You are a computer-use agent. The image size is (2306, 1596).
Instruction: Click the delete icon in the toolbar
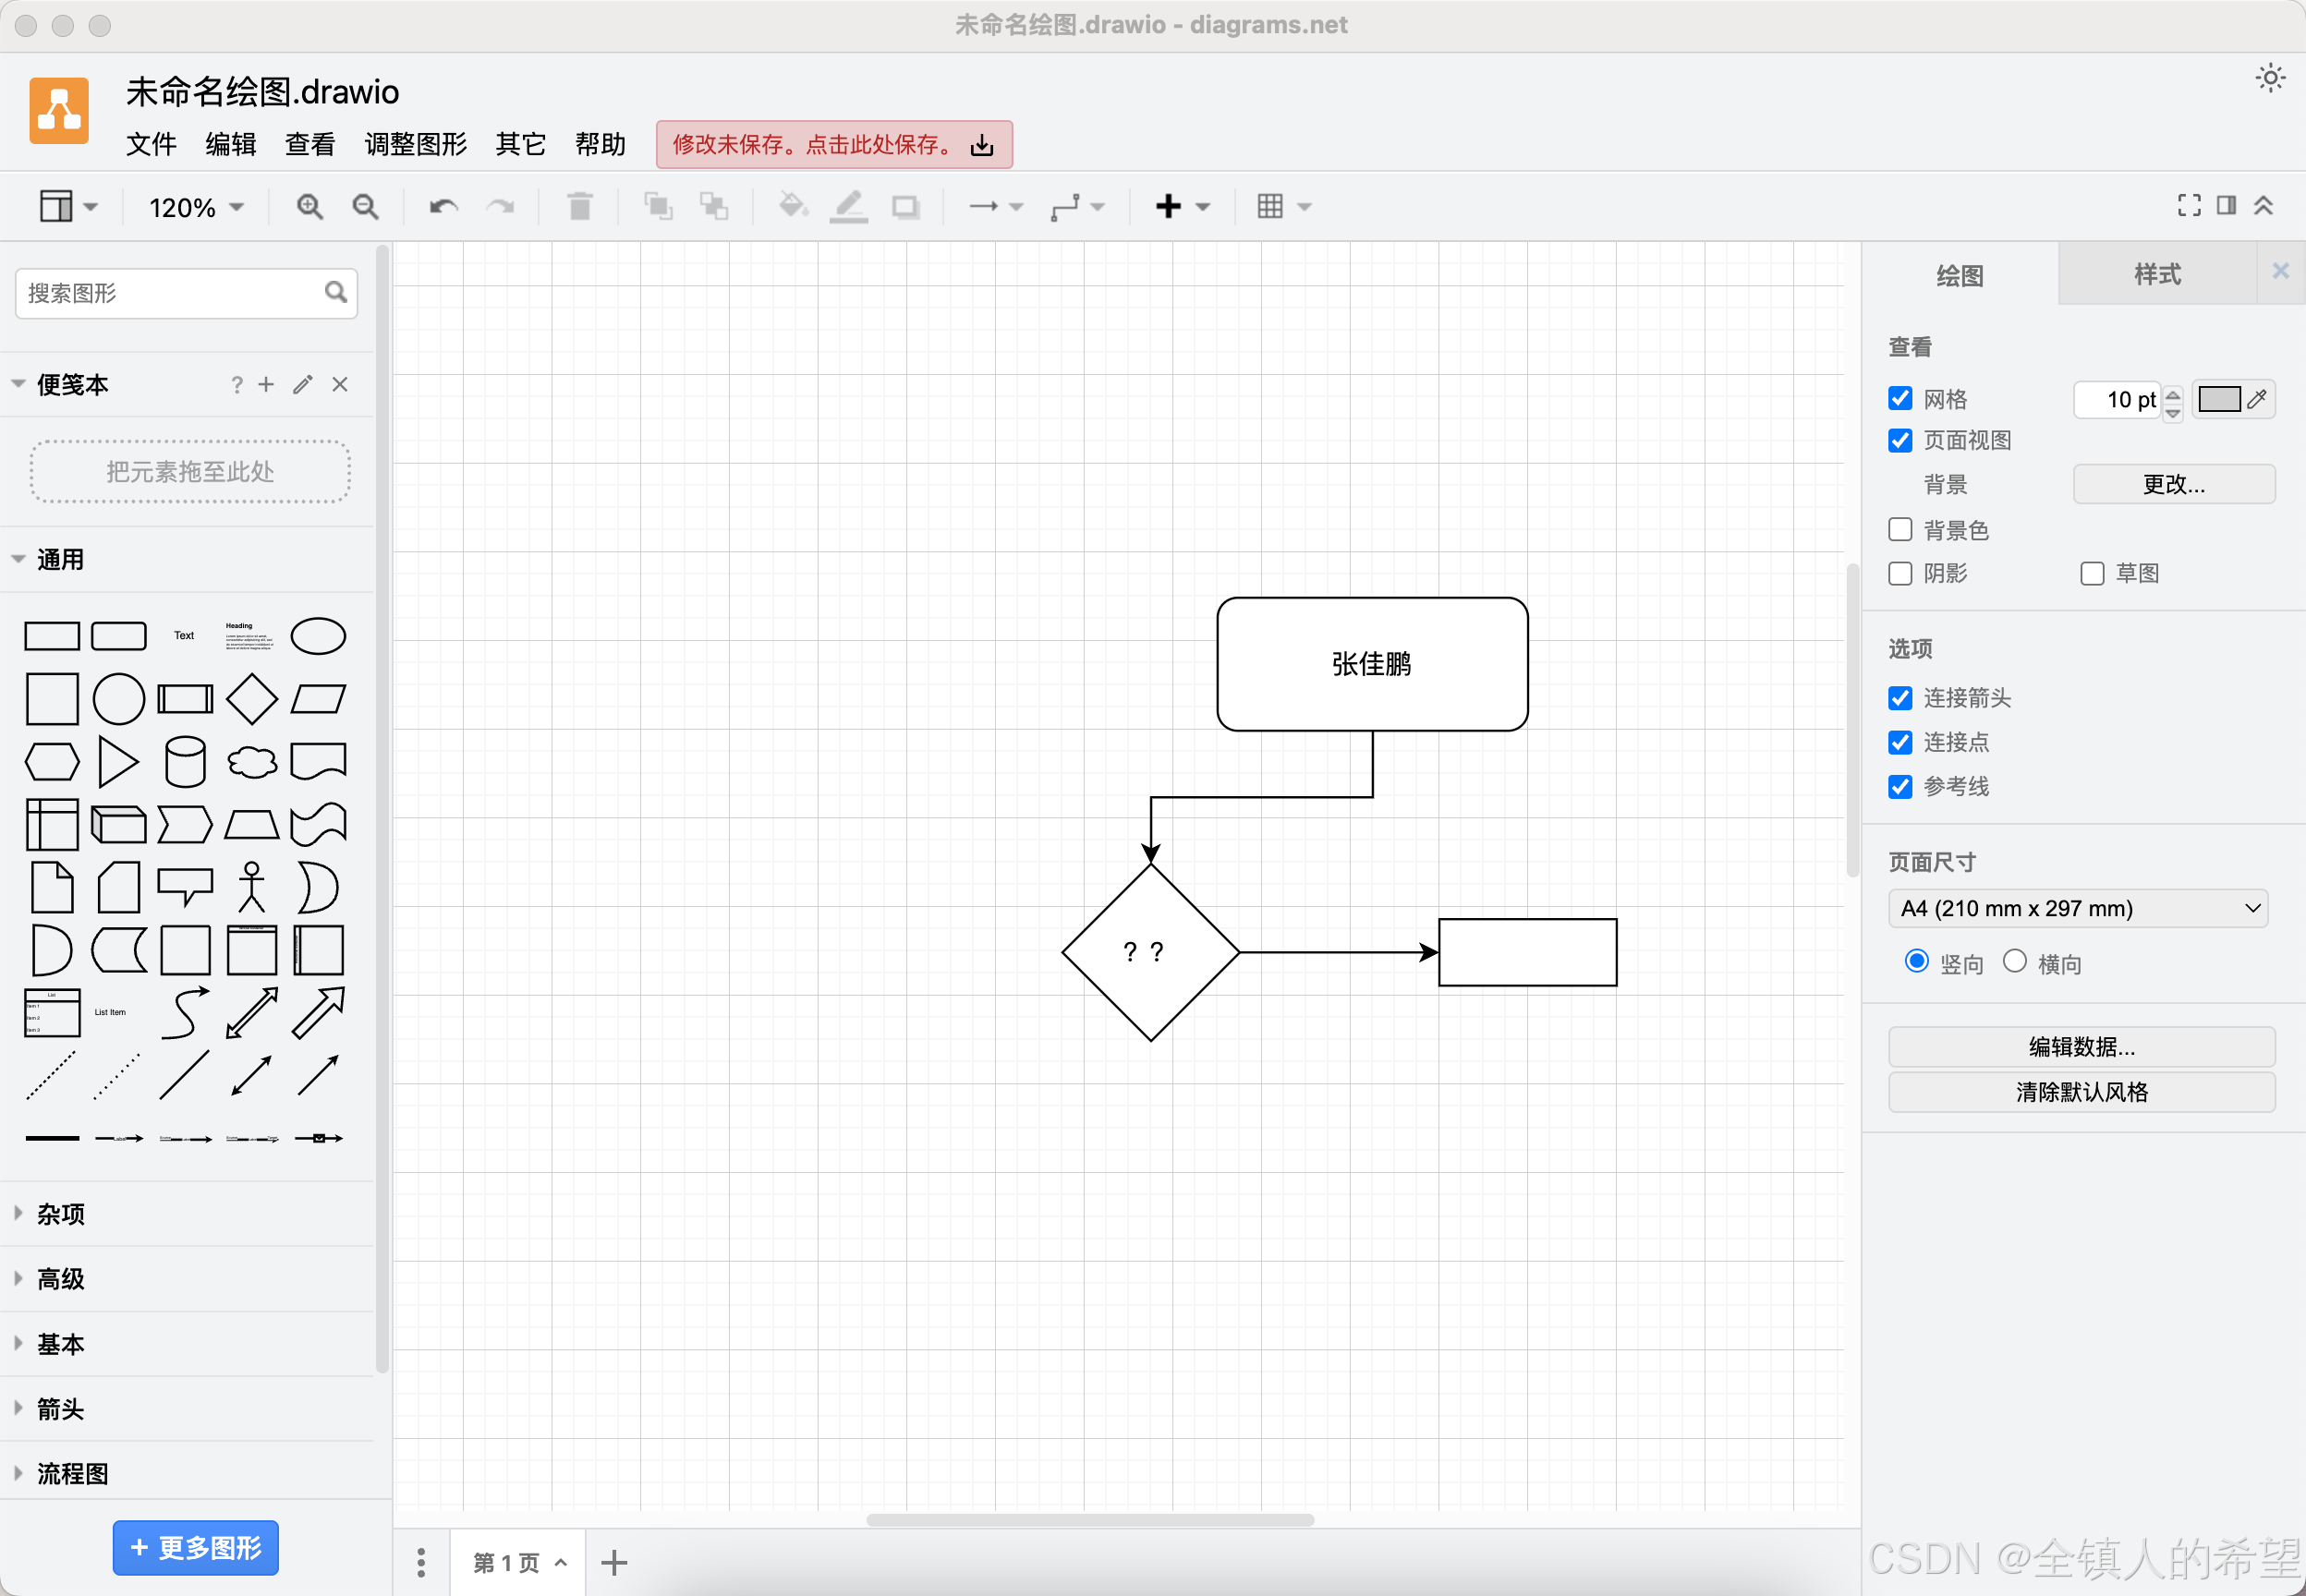(x=580, y=206)
